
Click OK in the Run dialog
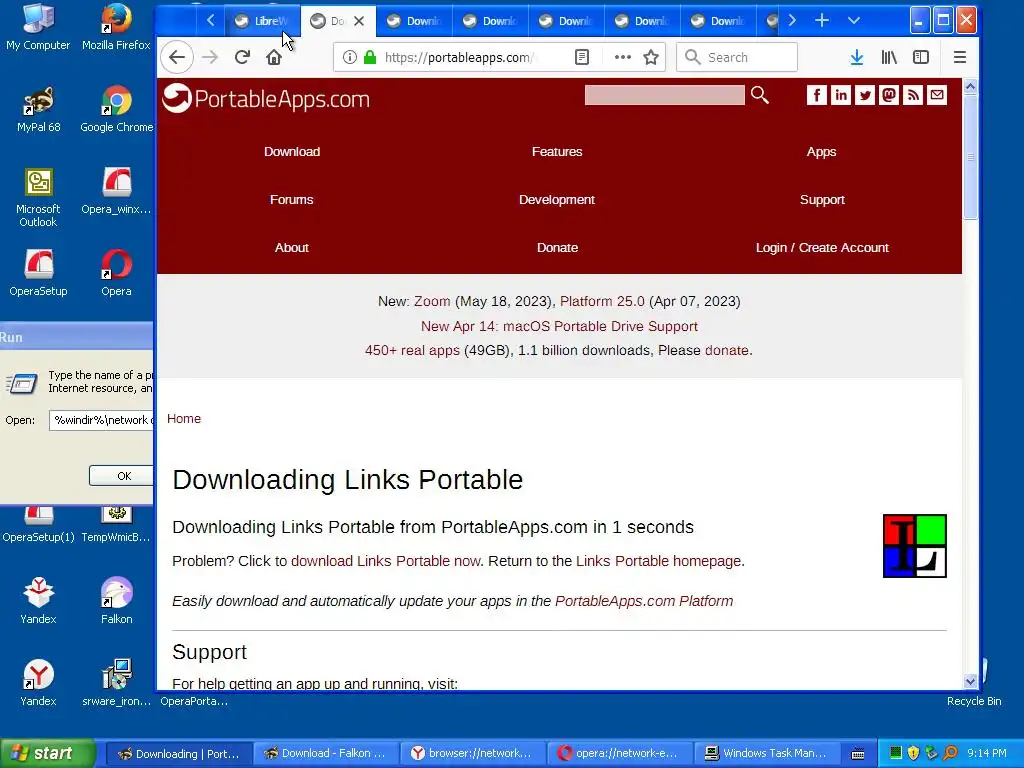[x=121, y=476]
